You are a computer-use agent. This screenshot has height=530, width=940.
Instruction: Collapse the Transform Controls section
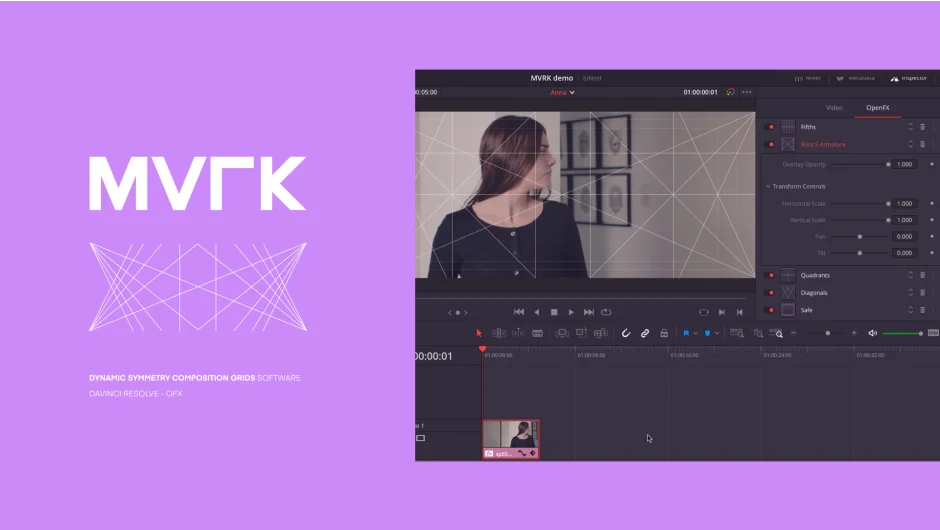tap(768, 186)
